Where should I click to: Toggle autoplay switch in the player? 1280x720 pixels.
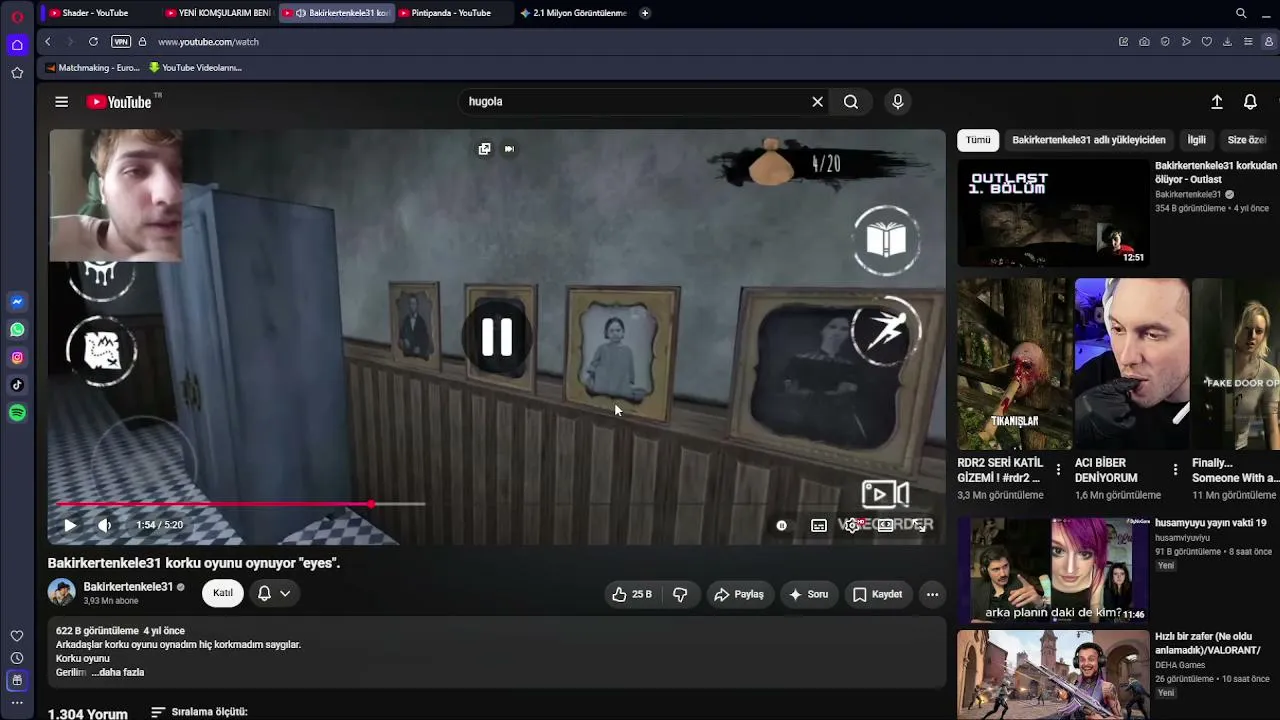point(781,525)
